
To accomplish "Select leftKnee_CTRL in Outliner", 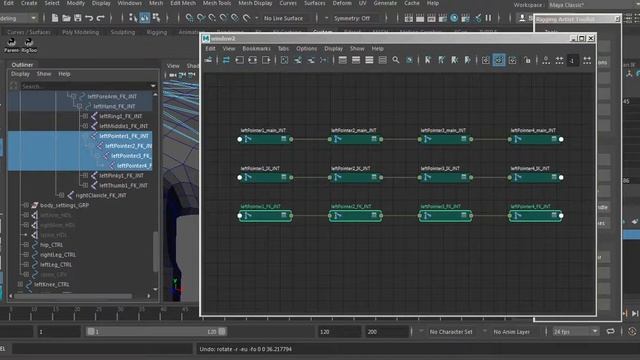I will tap(51, 284).
